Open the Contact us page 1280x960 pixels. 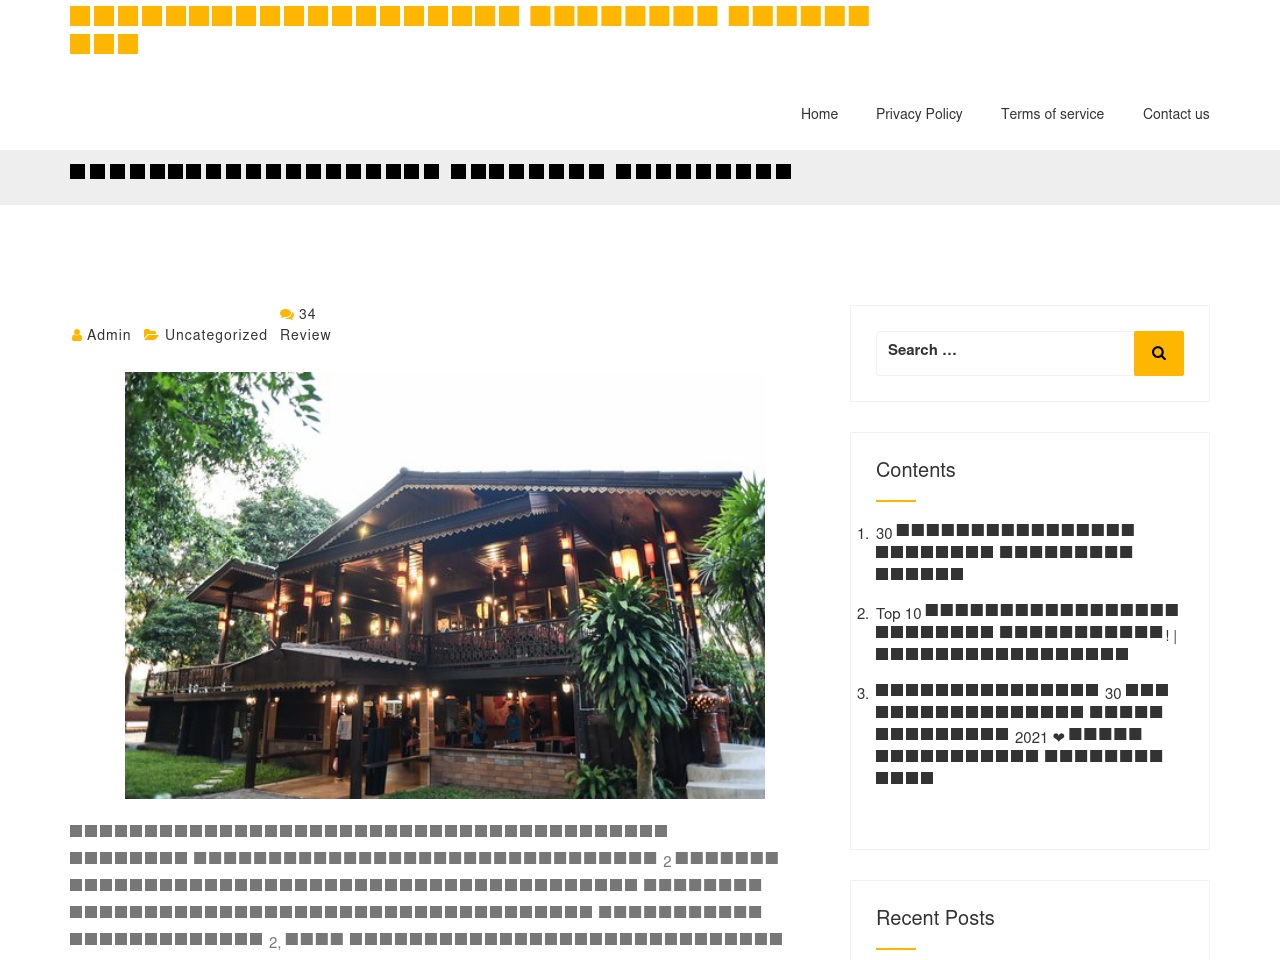click(x=1176, y=114)
